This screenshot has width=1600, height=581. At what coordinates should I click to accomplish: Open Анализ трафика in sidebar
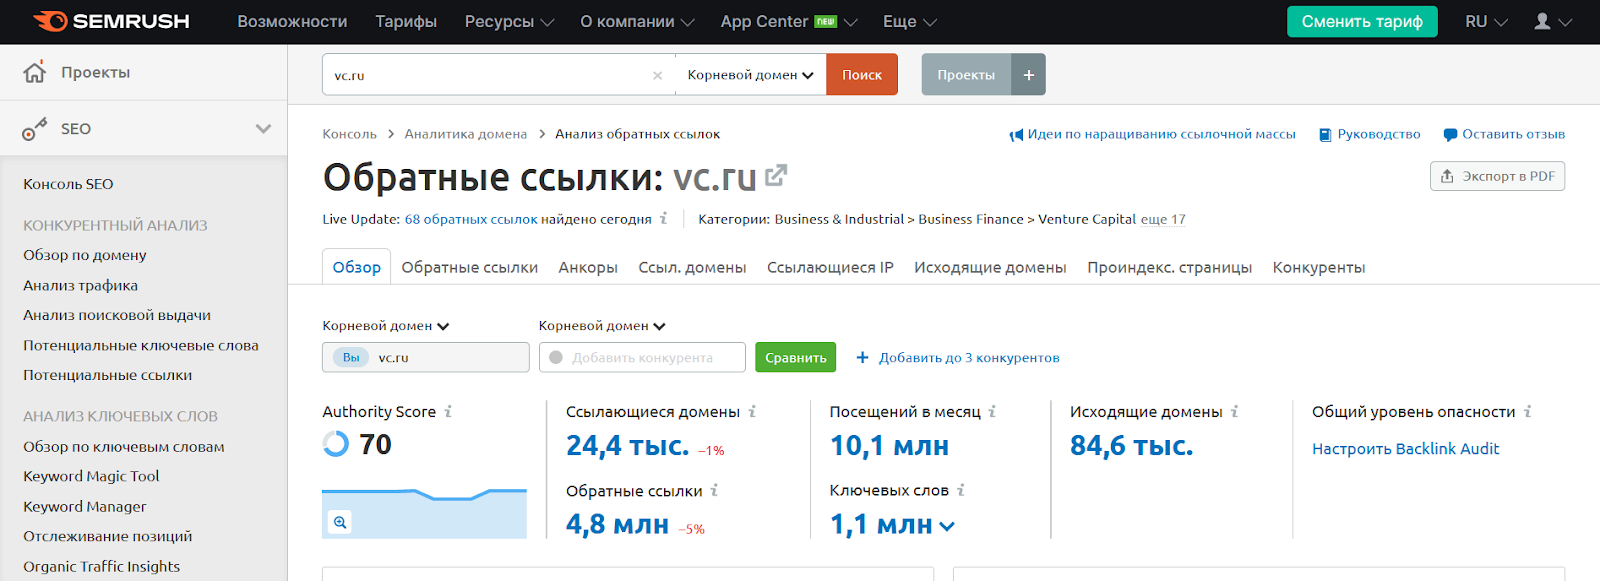tap(81, 285)
